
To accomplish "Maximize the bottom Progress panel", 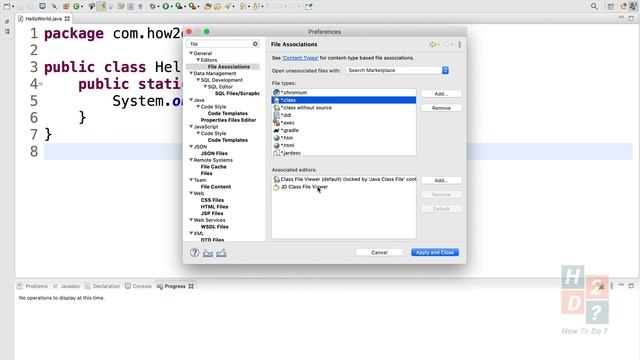I will (x=631, y=286).
